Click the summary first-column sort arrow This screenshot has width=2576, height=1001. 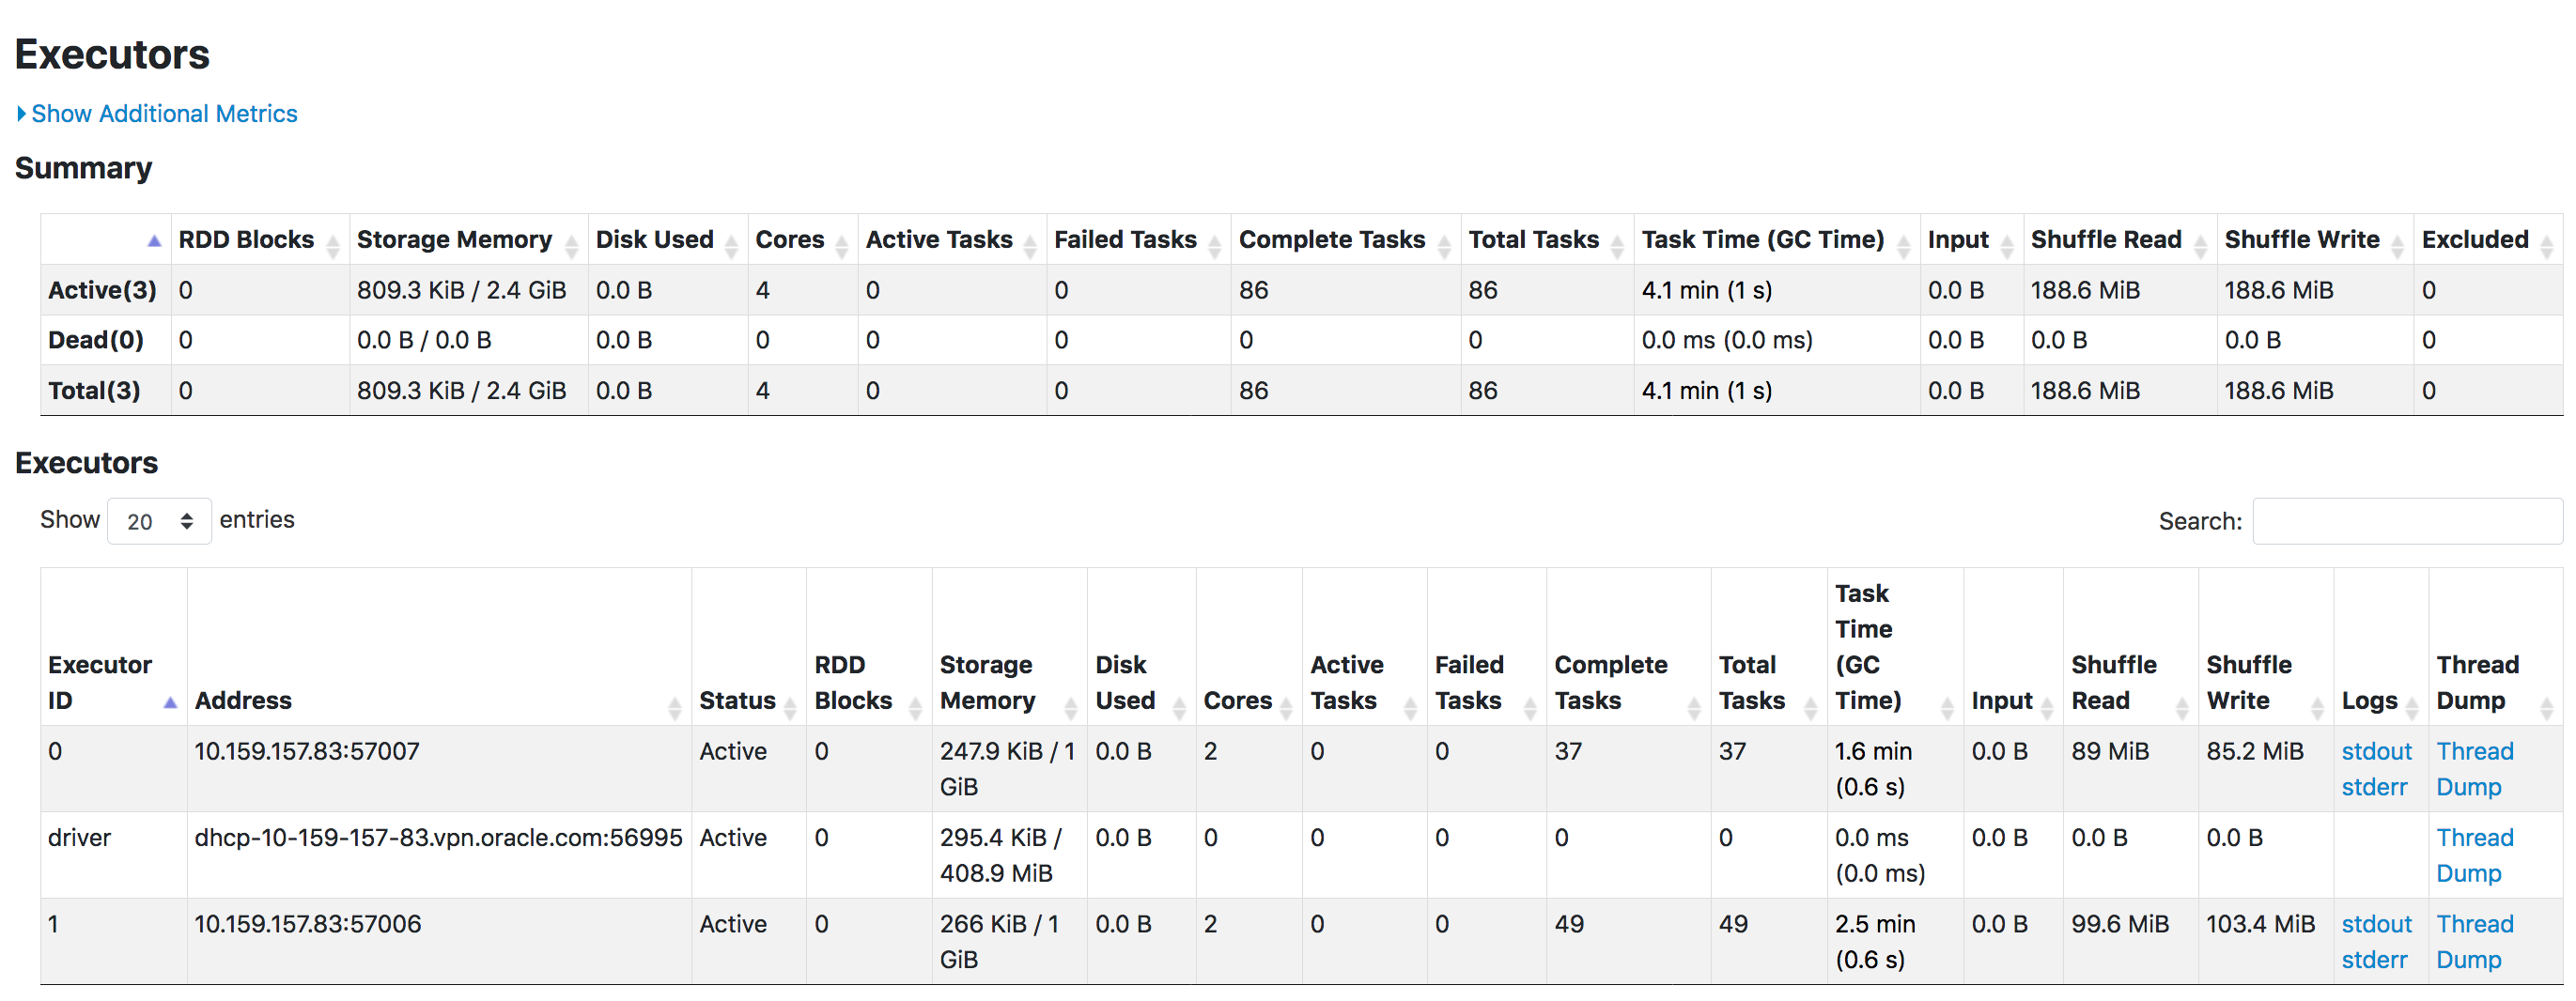154,241
